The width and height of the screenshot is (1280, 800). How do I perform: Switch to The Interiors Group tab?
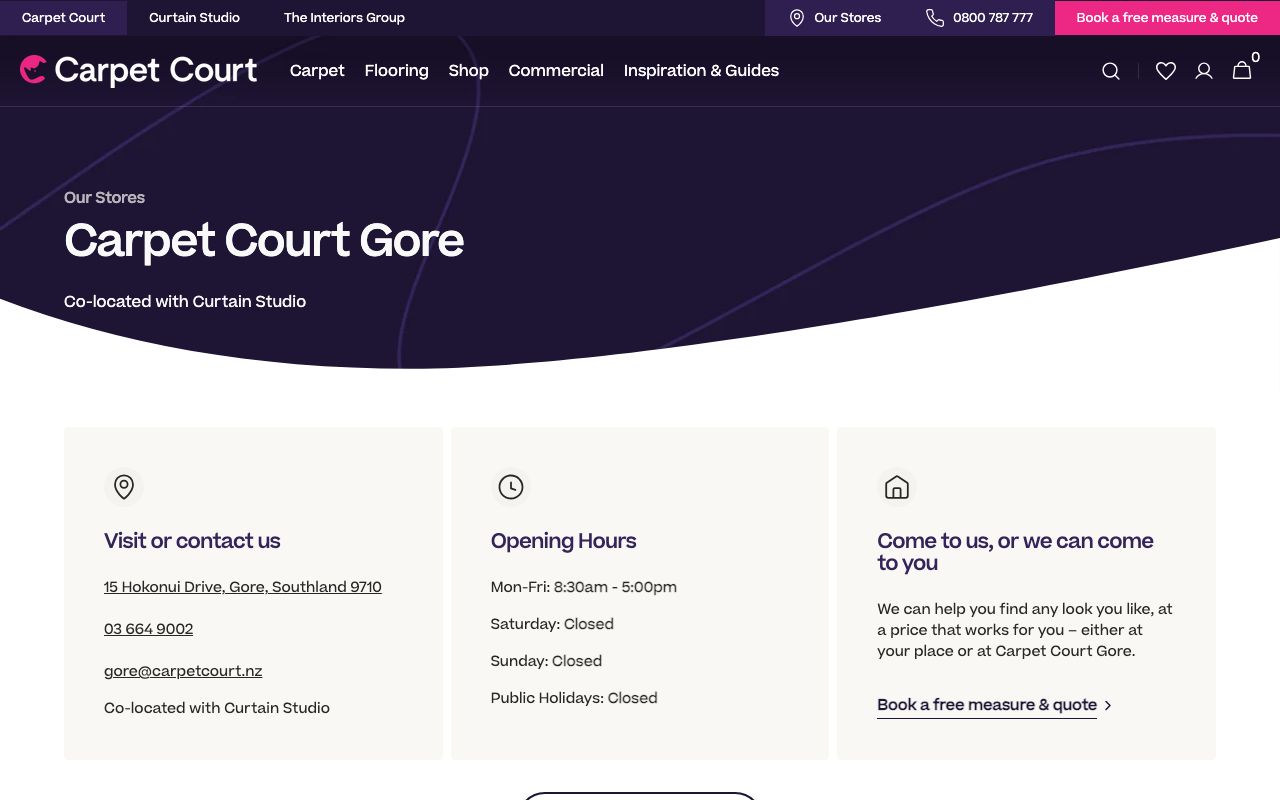344,18
